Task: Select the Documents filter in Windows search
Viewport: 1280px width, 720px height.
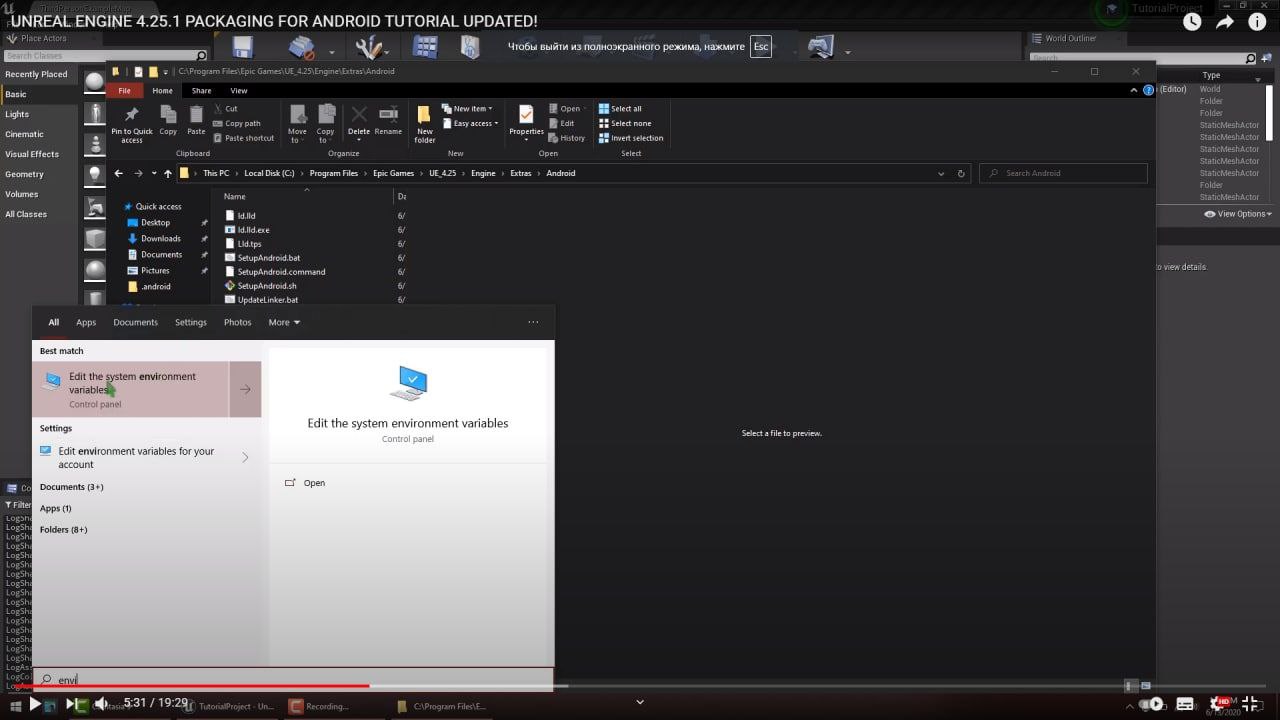Action: coord(135,322)
